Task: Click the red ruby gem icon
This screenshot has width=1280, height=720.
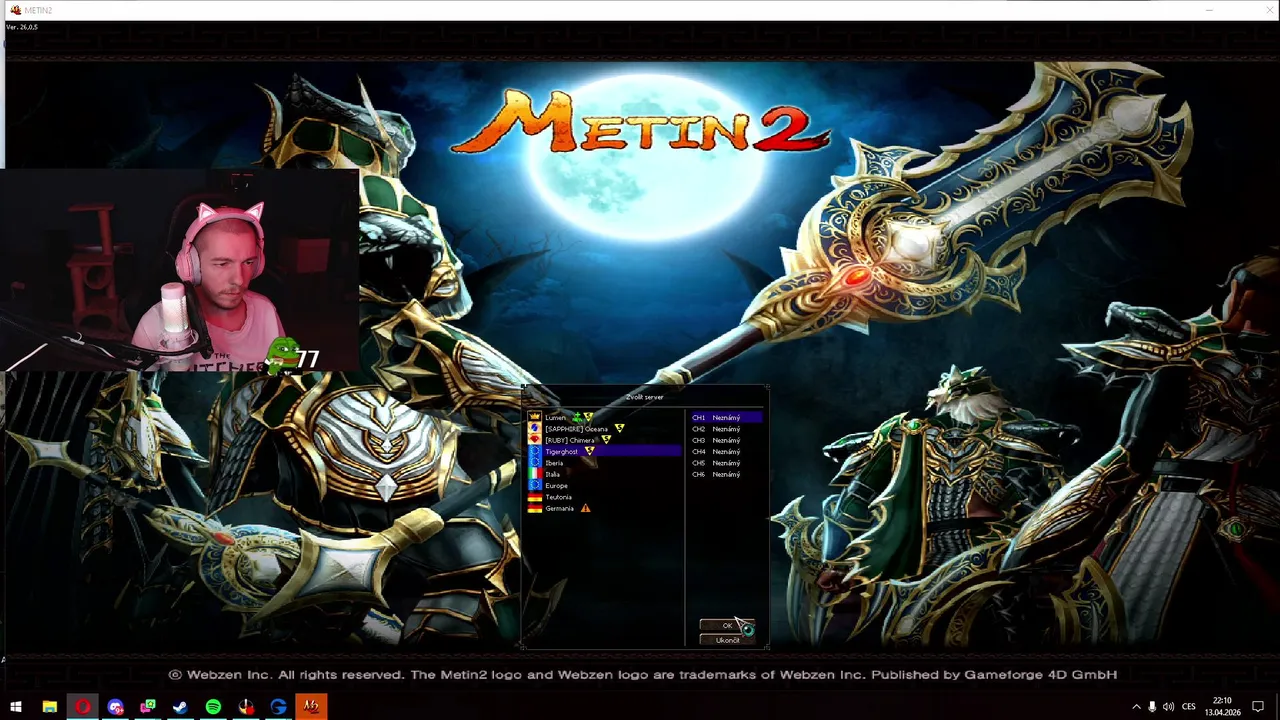Action: tap(535, 440)
